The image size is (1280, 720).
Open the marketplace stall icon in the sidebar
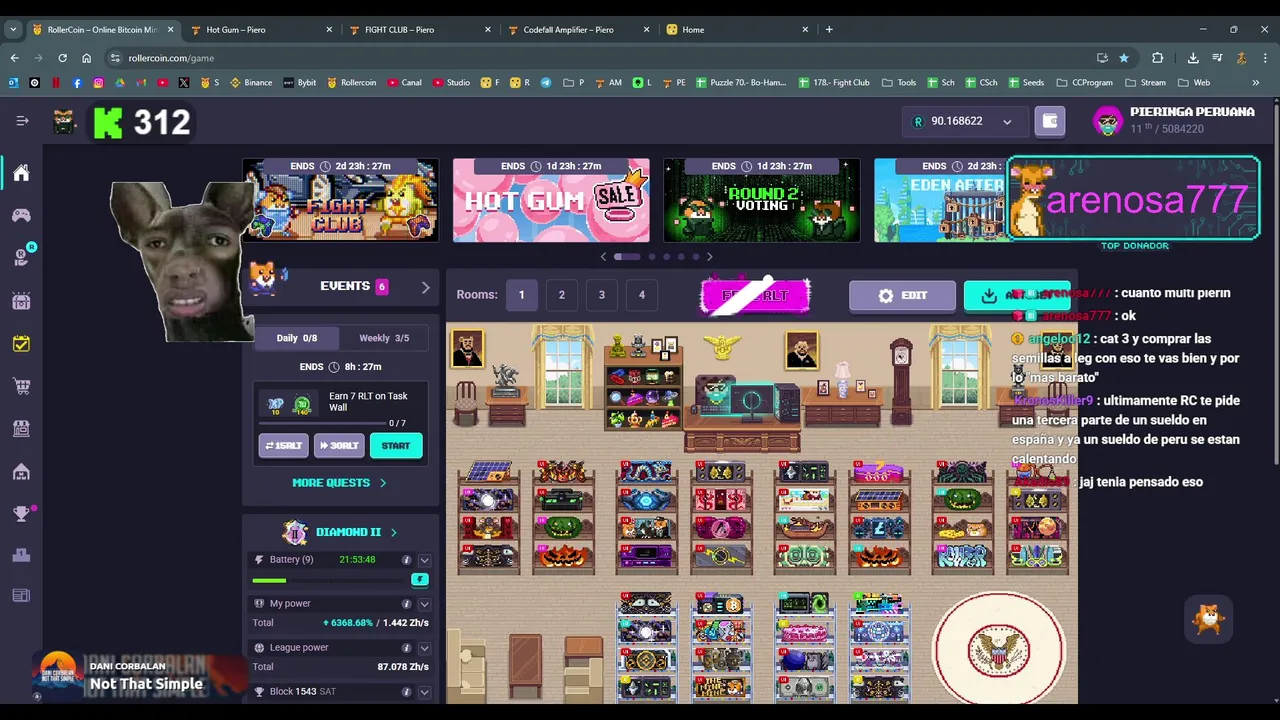point(21,428)
